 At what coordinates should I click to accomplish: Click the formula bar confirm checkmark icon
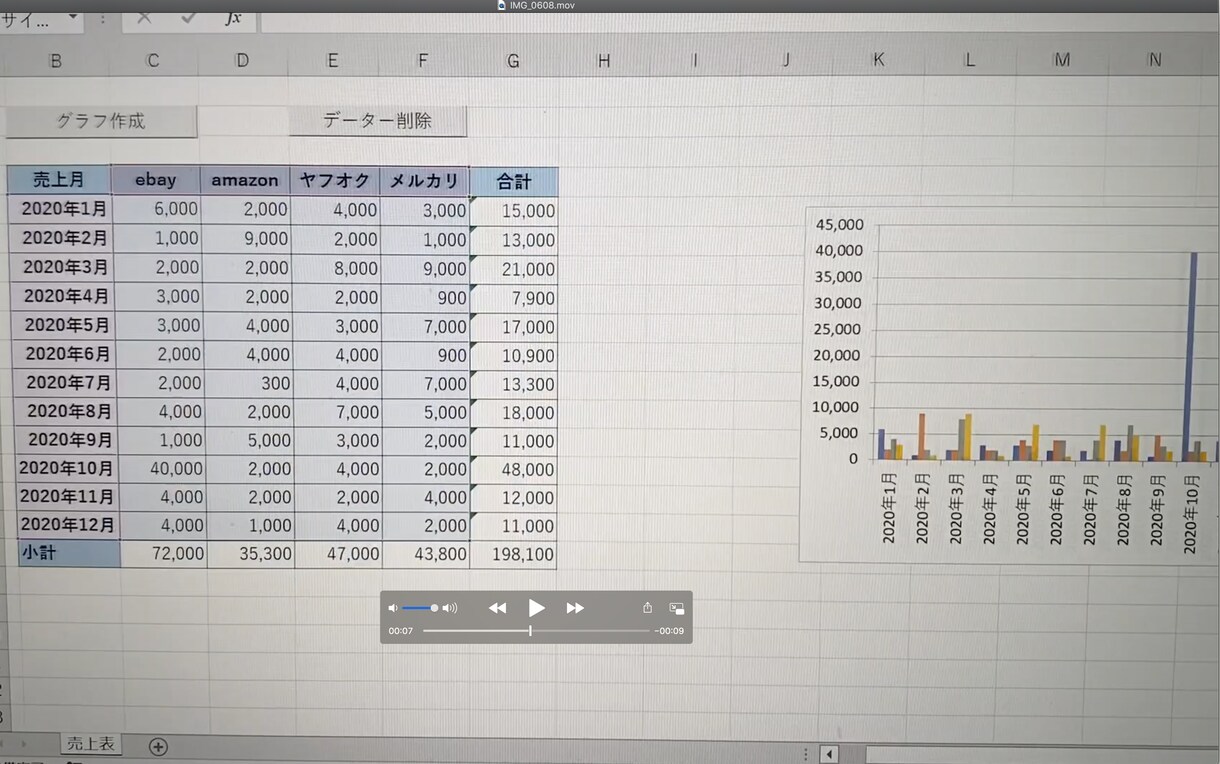pyautogui.click(x=189, y=18)
